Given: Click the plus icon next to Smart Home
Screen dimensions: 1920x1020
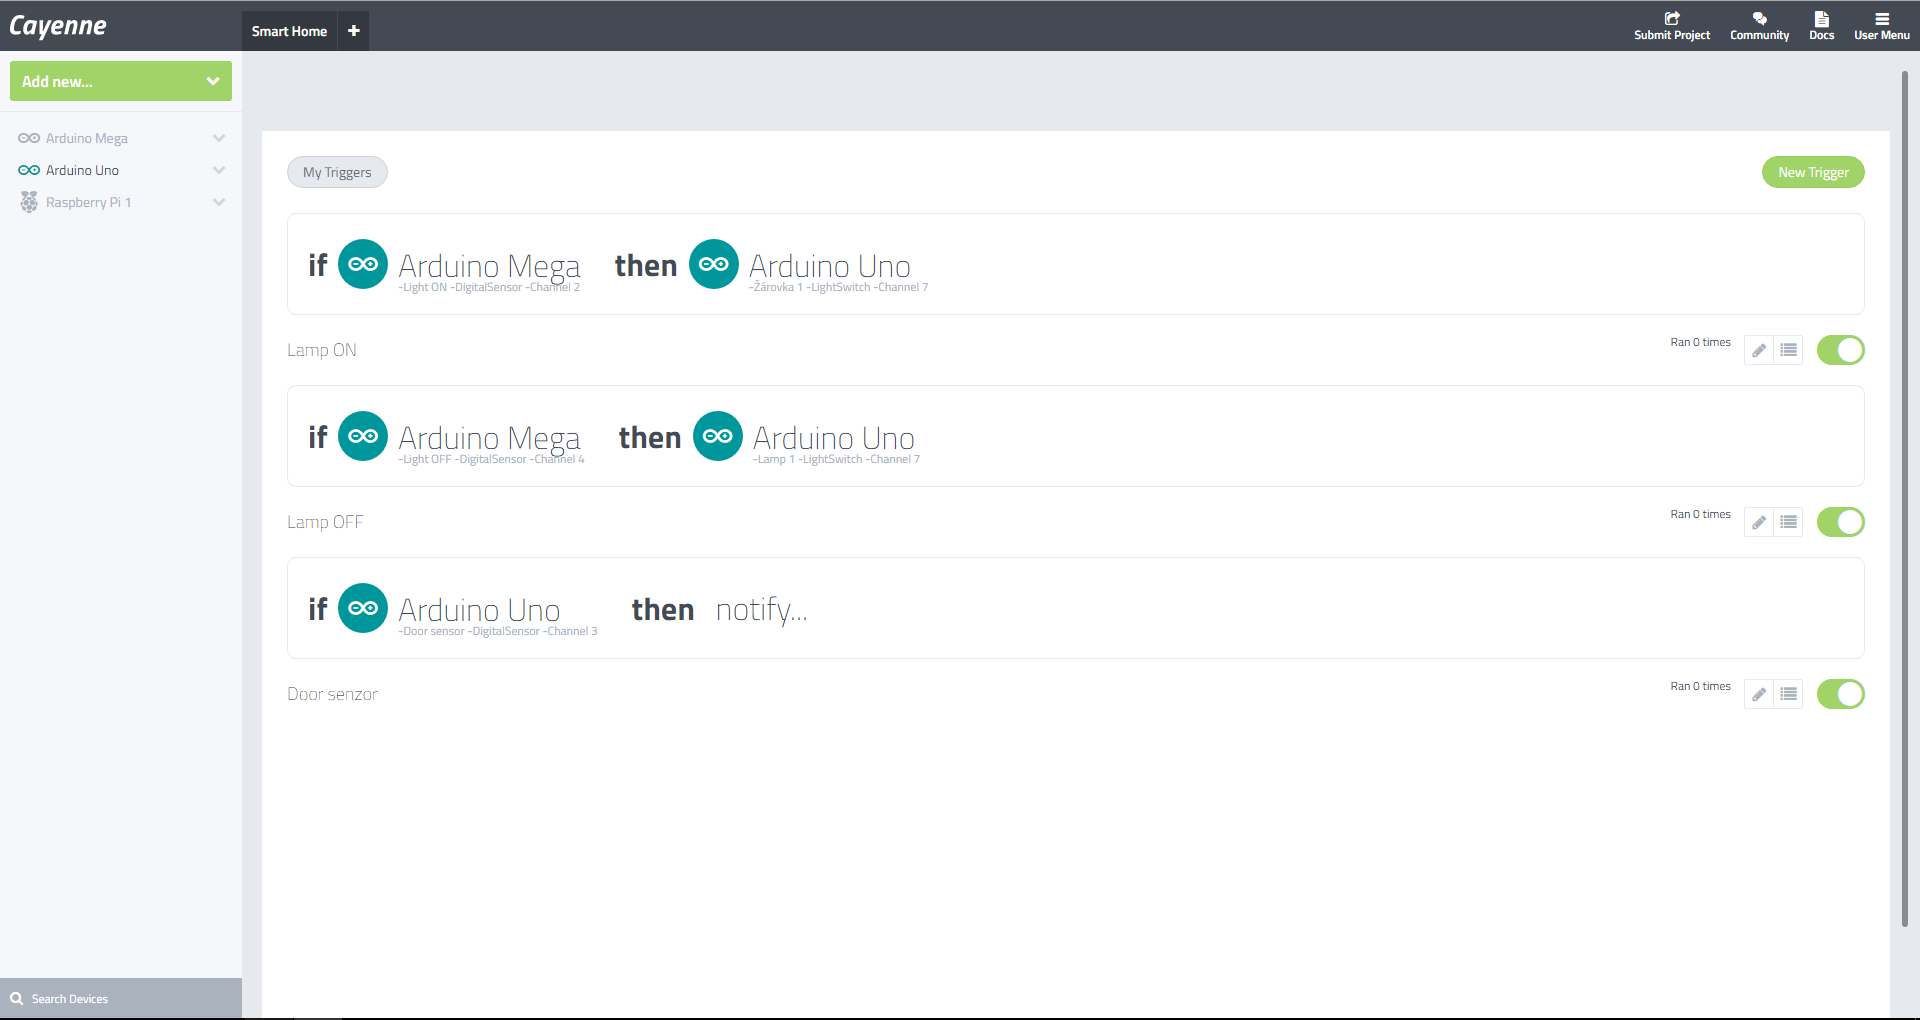Looking at the screenshot, I should [x=354, y=31].
